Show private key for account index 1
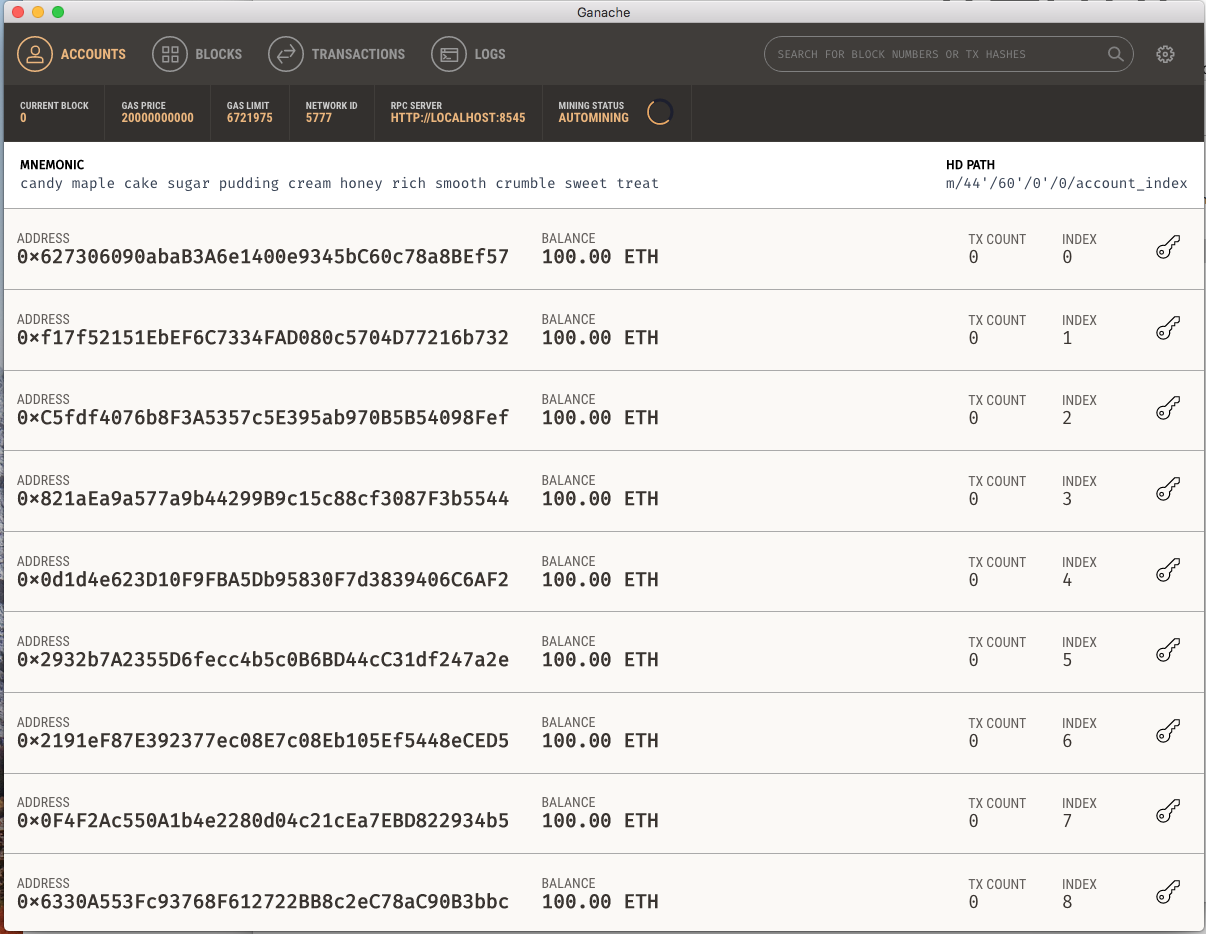The width and height of the screenshot is (1206, 934). (1167, 329)
